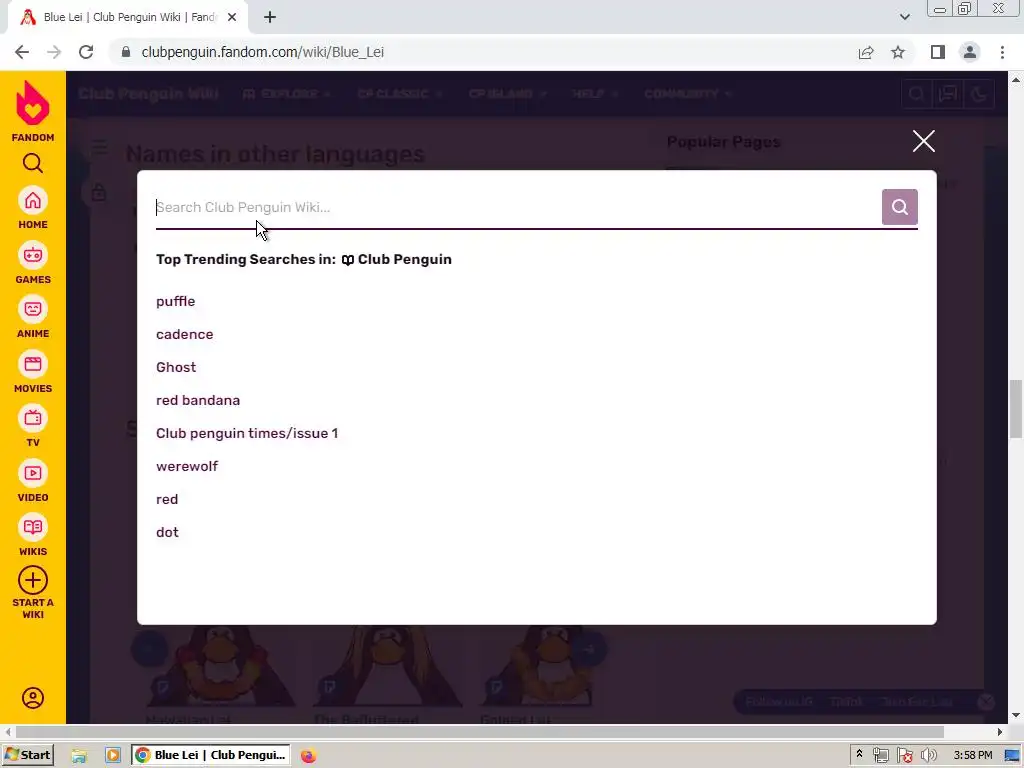The height and width of the screenshot is (768, 1024).
Task: Bookmark this page with the star icon
Action: click(898, 52)
